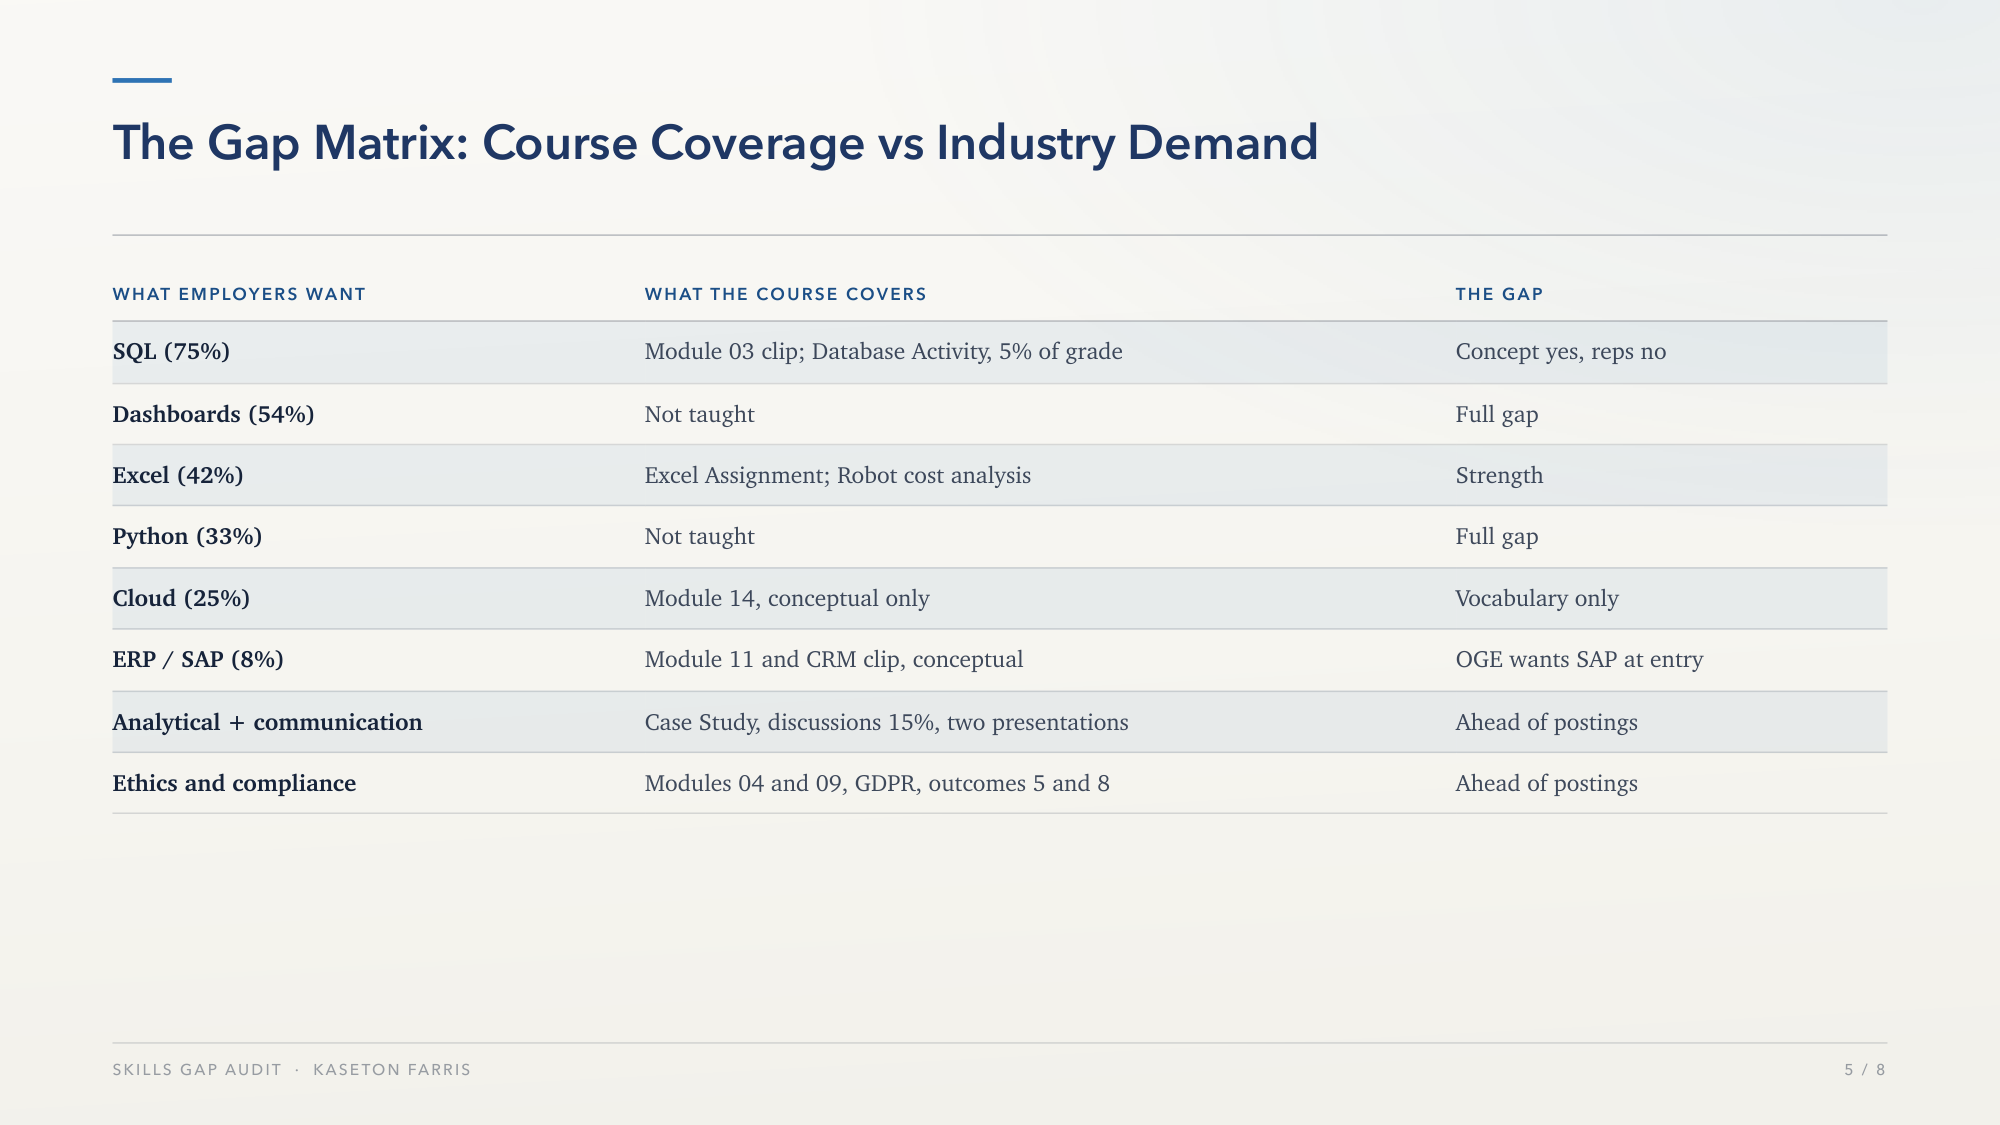Click the page number '5 / 8'

(1865, 1069)
